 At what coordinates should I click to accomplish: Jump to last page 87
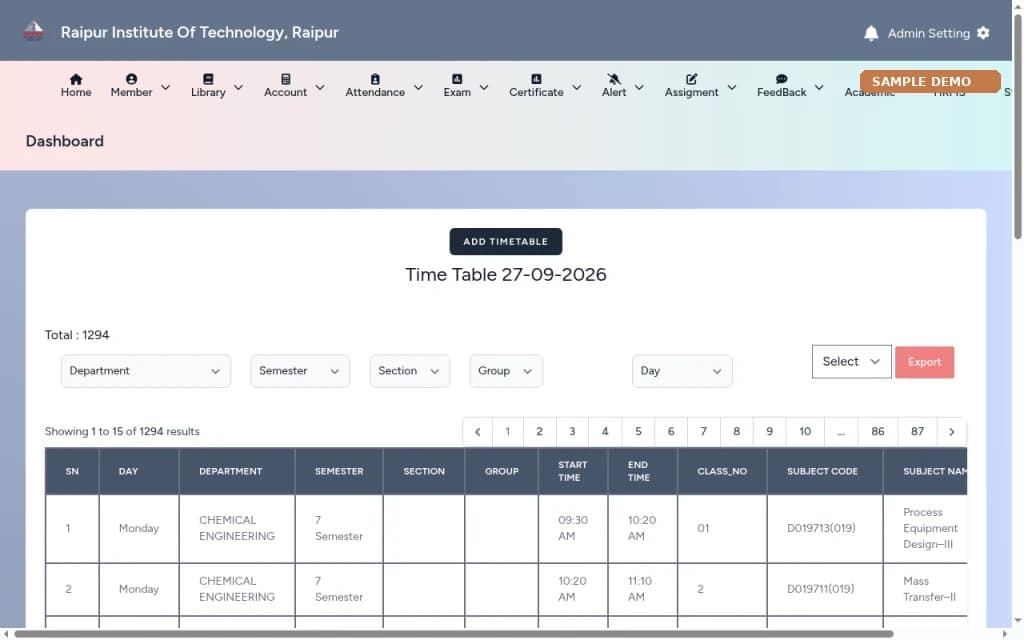(x=917, y=432)
